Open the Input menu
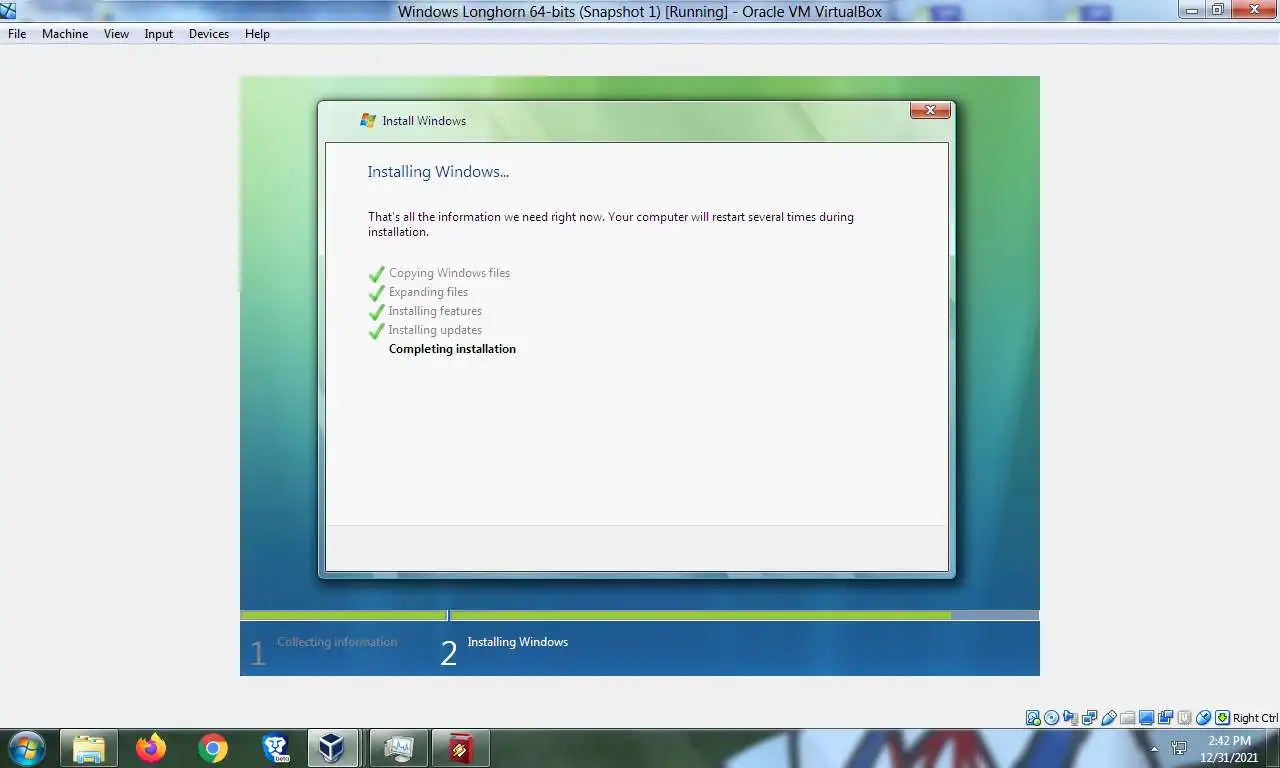 tap(158, 34)
